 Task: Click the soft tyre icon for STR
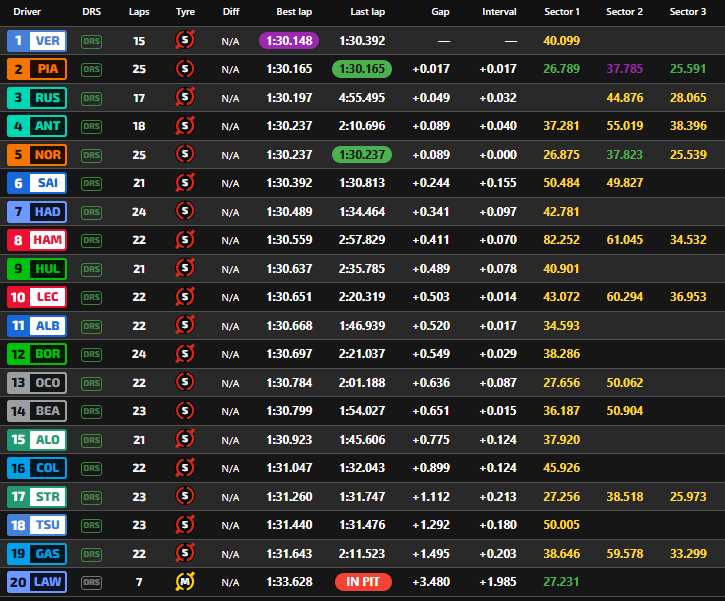[x=184, y=497]
